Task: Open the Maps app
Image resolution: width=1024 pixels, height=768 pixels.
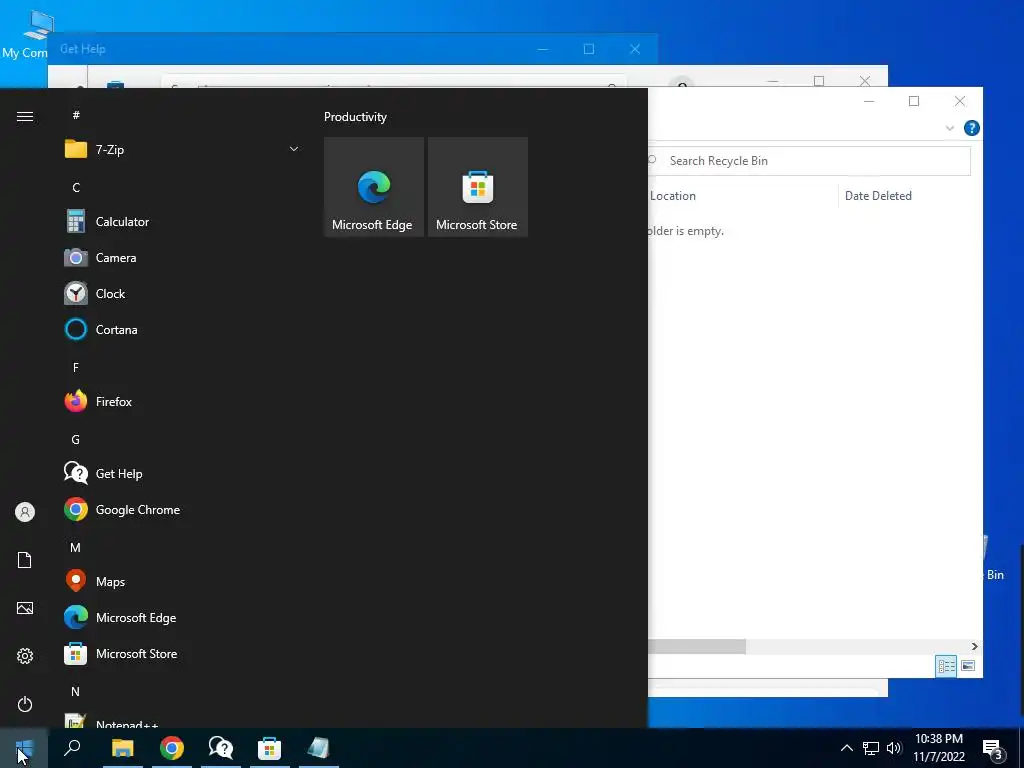Action: coord(182,581)
